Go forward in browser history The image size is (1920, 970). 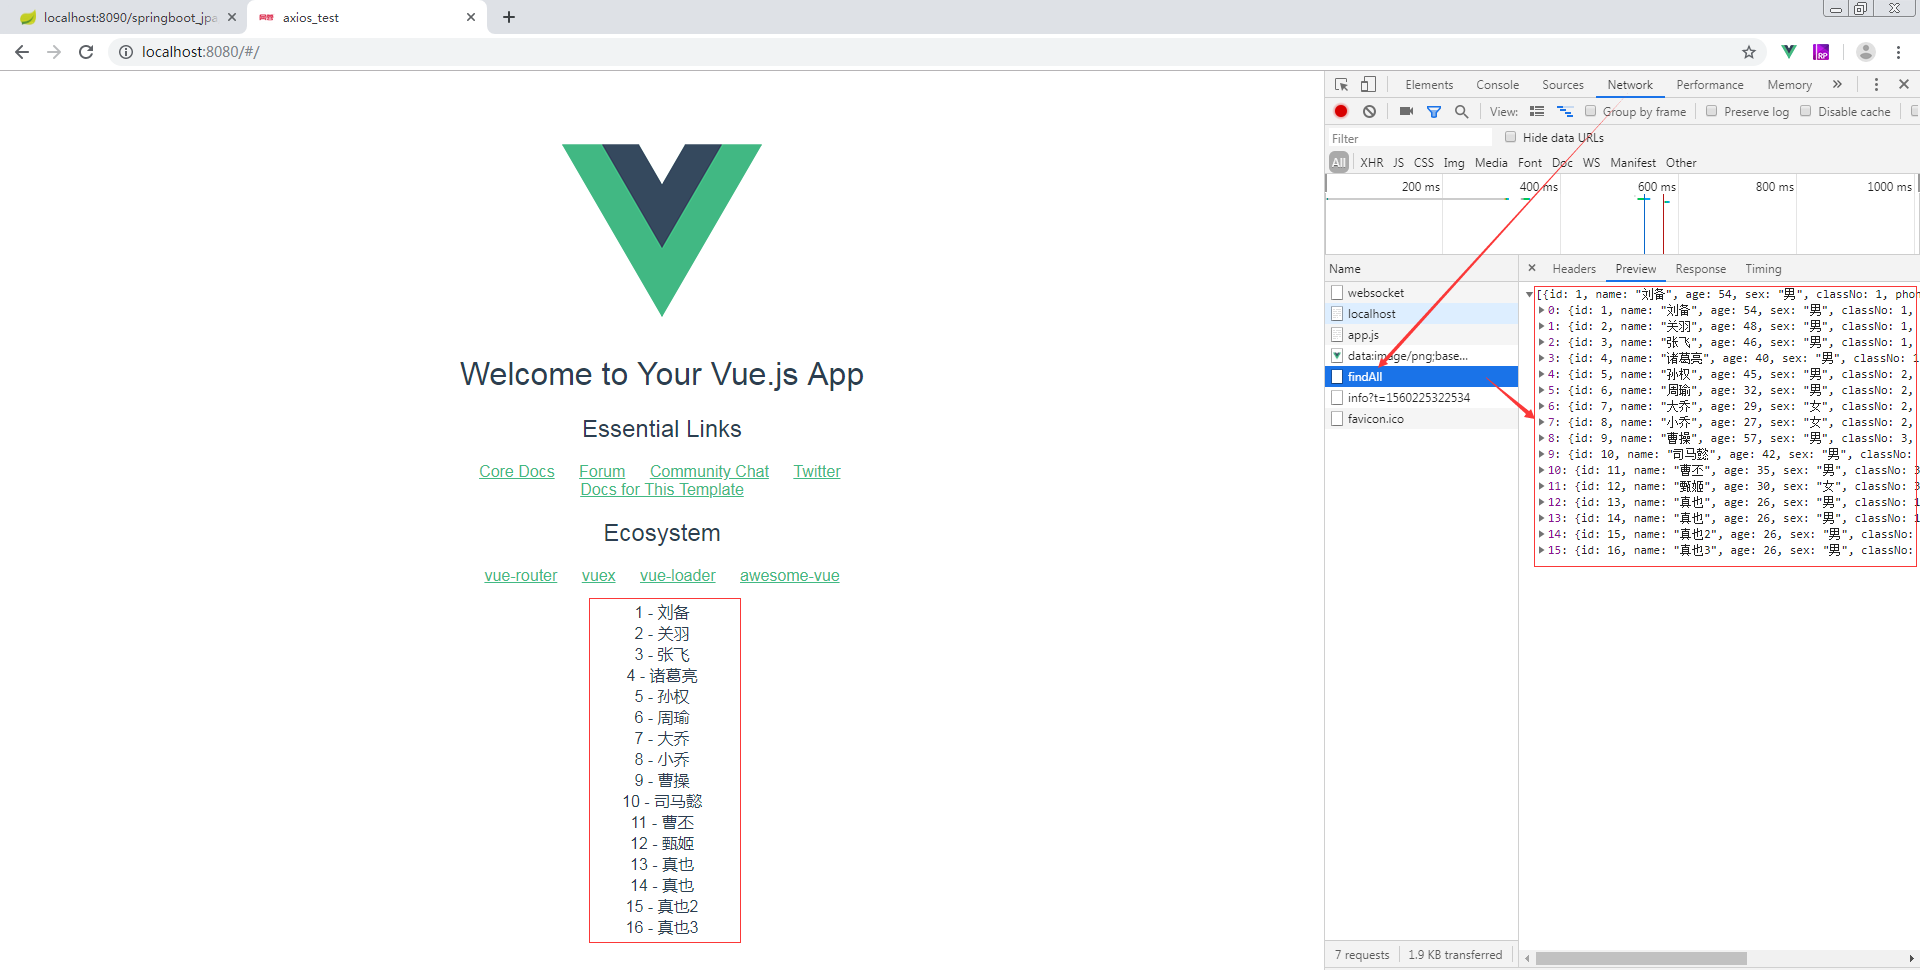pyautogui.click(x=54, y=52)
